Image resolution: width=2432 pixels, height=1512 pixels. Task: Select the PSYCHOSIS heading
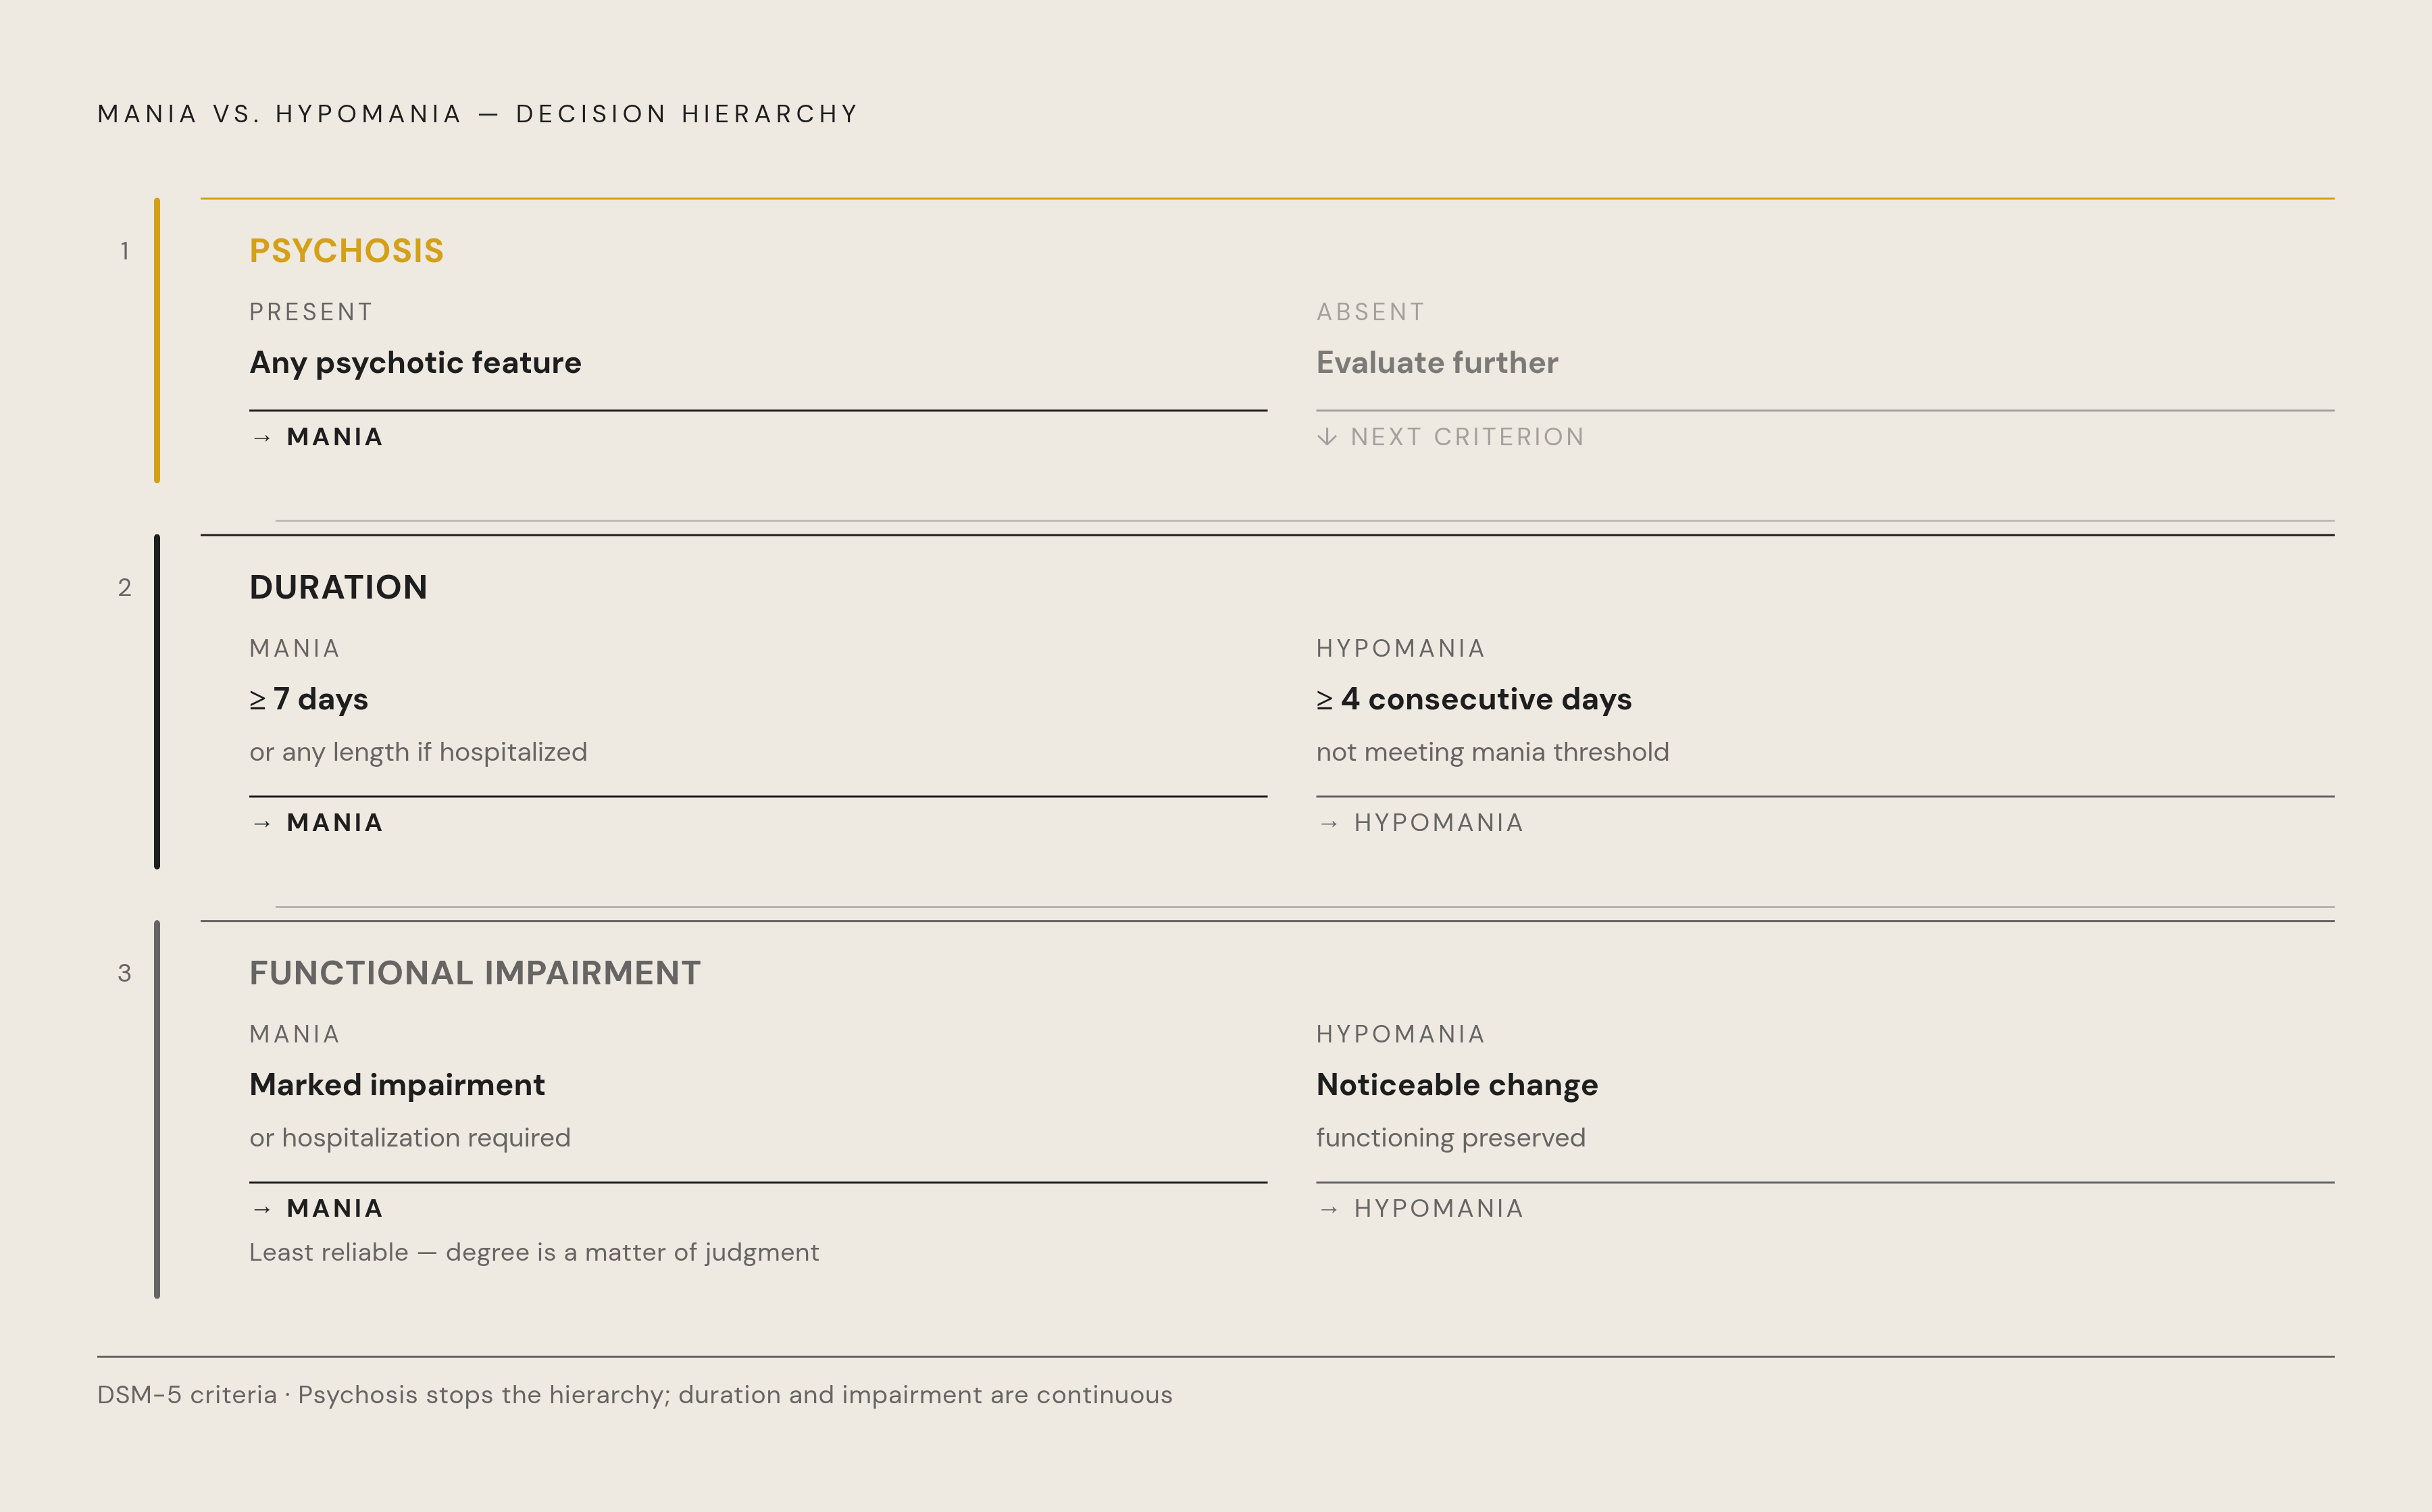coord(346,251)
